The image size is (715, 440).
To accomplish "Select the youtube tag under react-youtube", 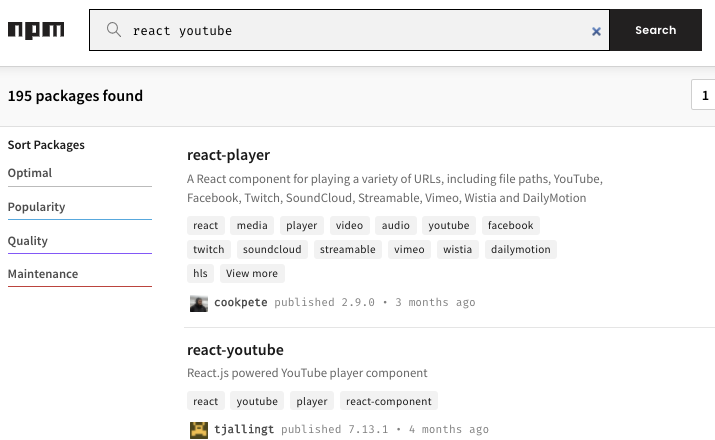I will [x=257, y=401].
